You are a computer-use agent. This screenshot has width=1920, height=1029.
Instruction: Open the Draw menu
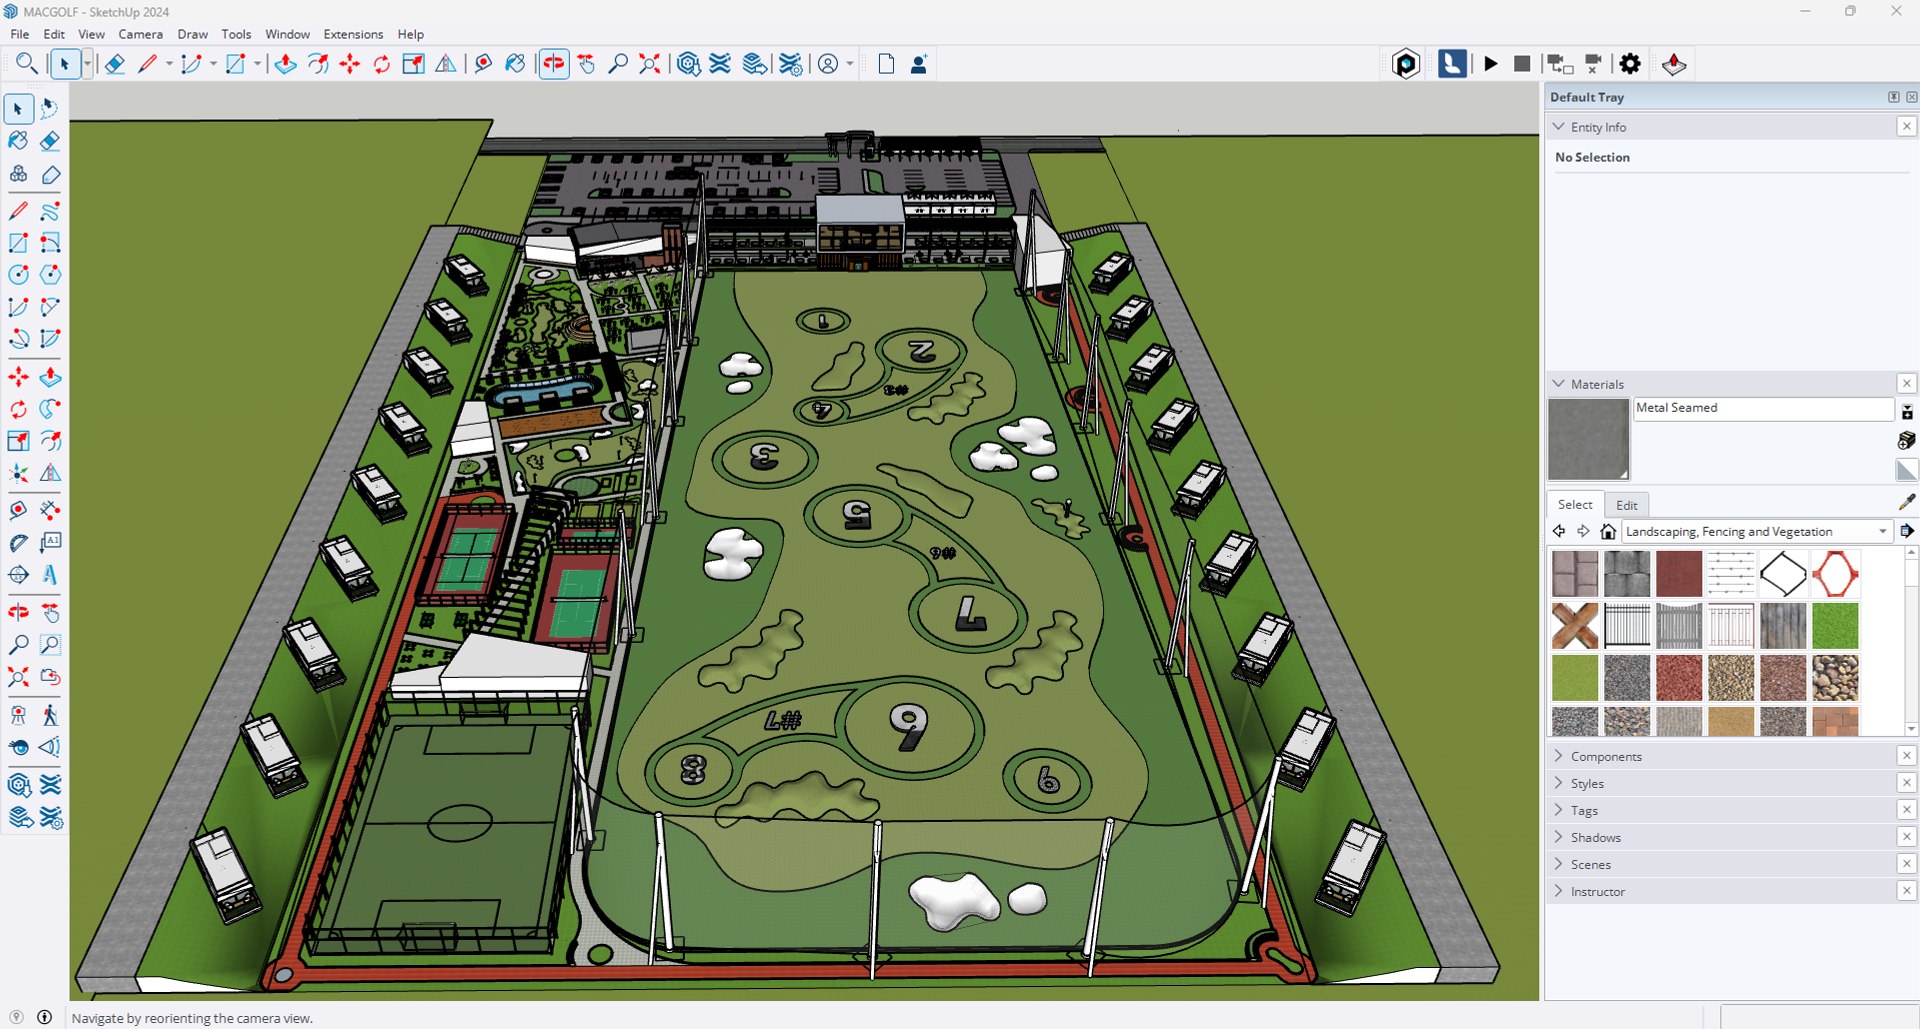tap(192, 34)
